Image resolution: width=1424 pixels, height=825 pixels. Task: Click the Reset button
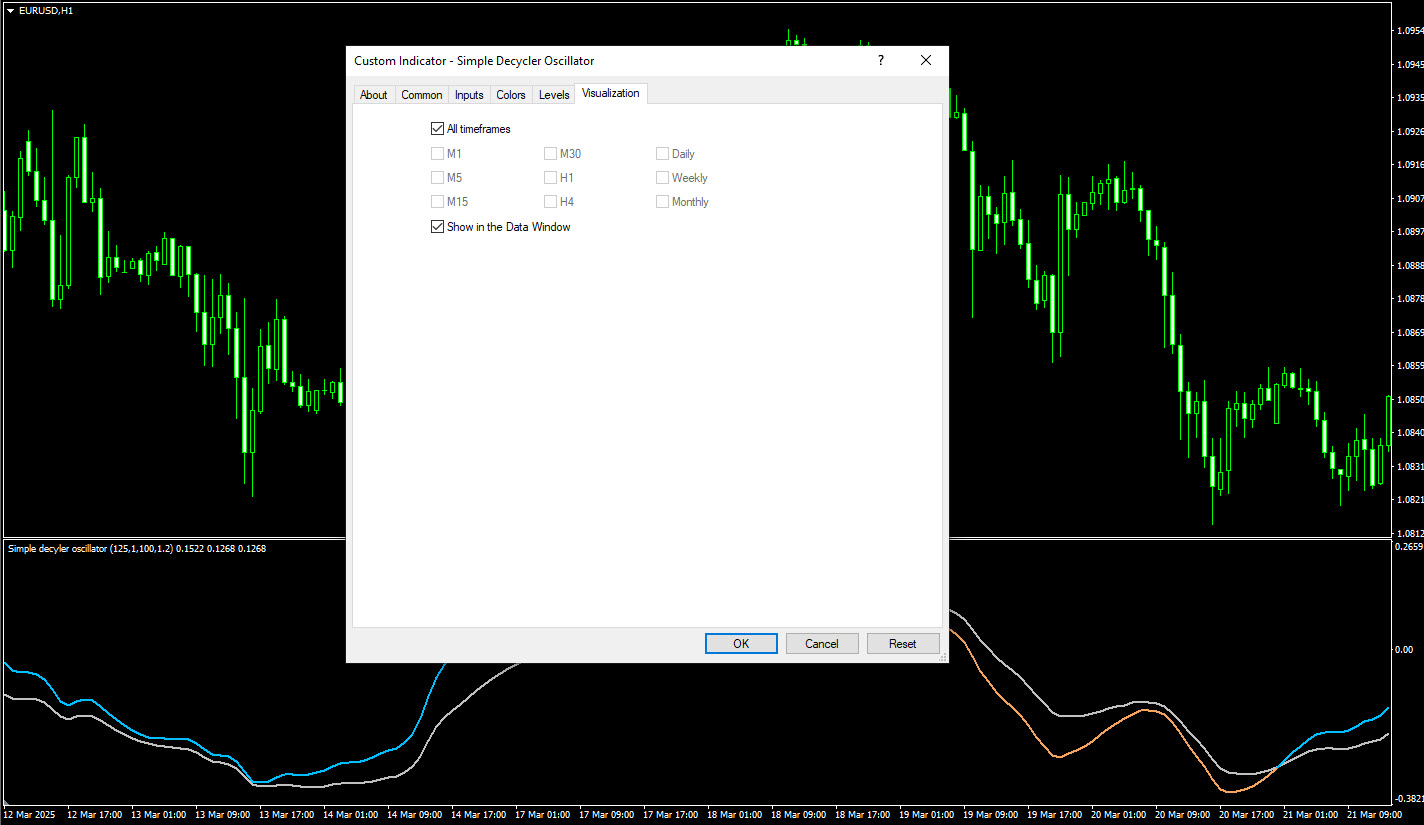(903, 644)
